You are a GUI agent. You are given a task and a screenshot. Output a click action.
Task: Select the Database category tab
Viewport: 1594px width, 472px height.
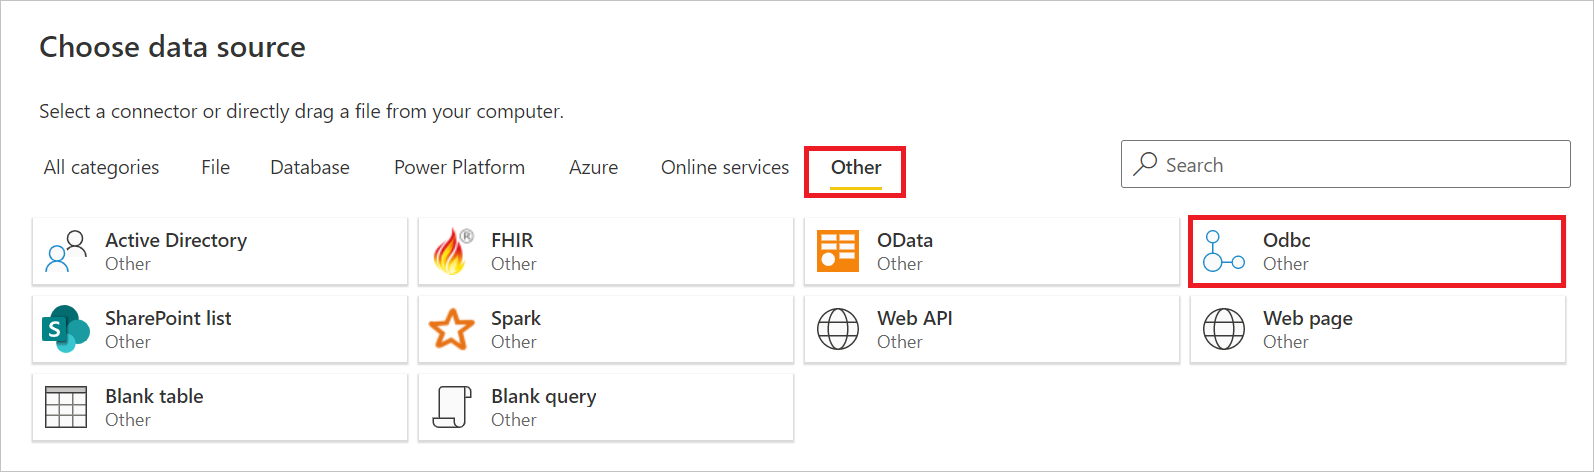(x=310, y=167)
